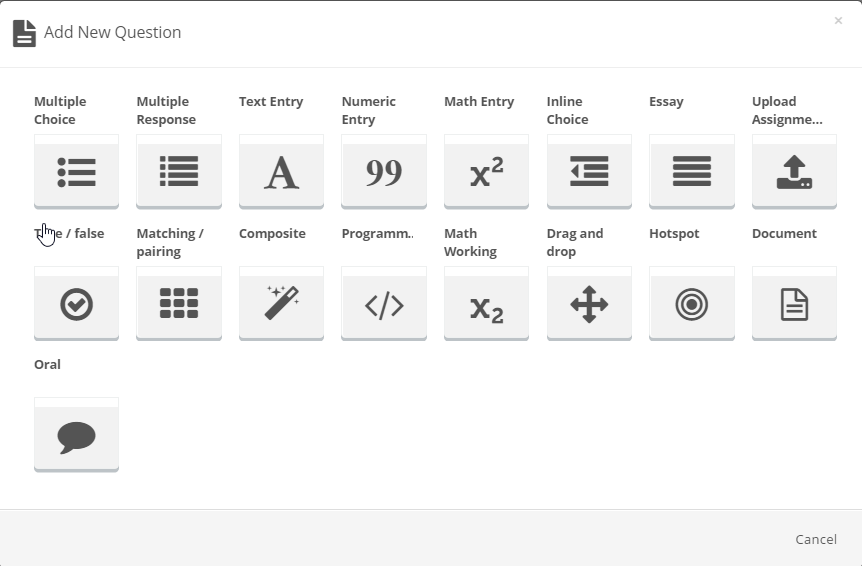Choose the Multiple Response list icon
Screen dimensions: 862x566
[x=179, y=172]
